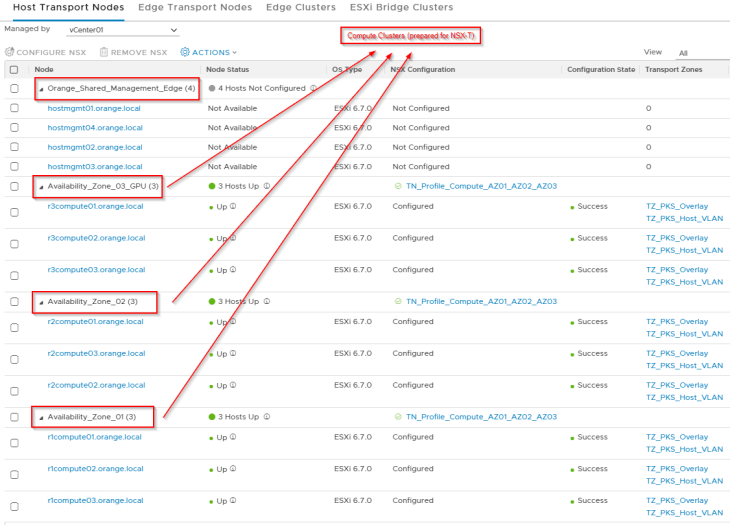Open TN_Profile_Compute link for Availability_Zone_02
730x525 pixels.
(481, 301)
